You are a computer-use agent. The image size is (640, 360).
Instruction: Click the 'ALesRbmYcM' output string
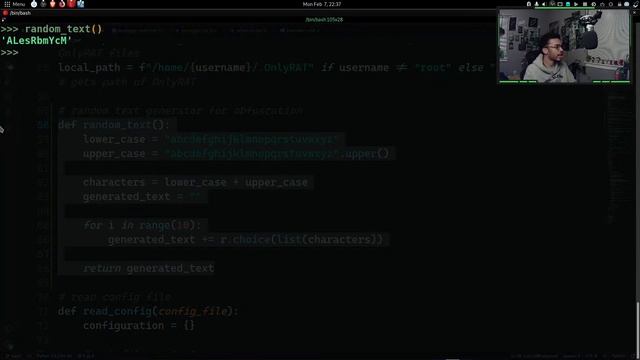coord(36,40)
